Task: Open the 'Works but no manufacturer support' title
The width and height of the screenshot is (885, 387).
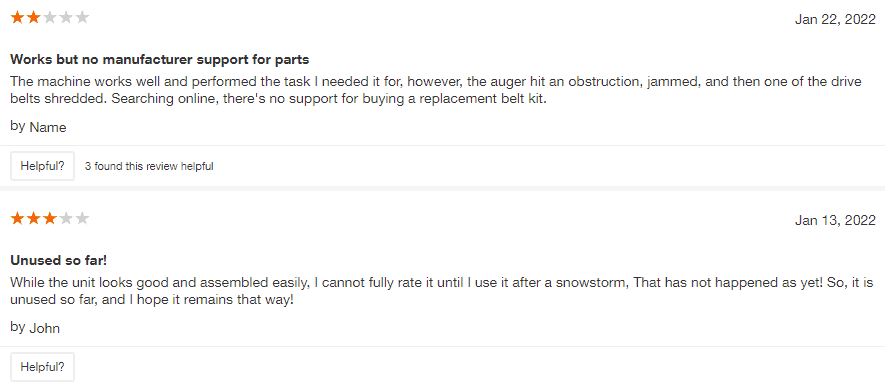Action: click(160, 59)
